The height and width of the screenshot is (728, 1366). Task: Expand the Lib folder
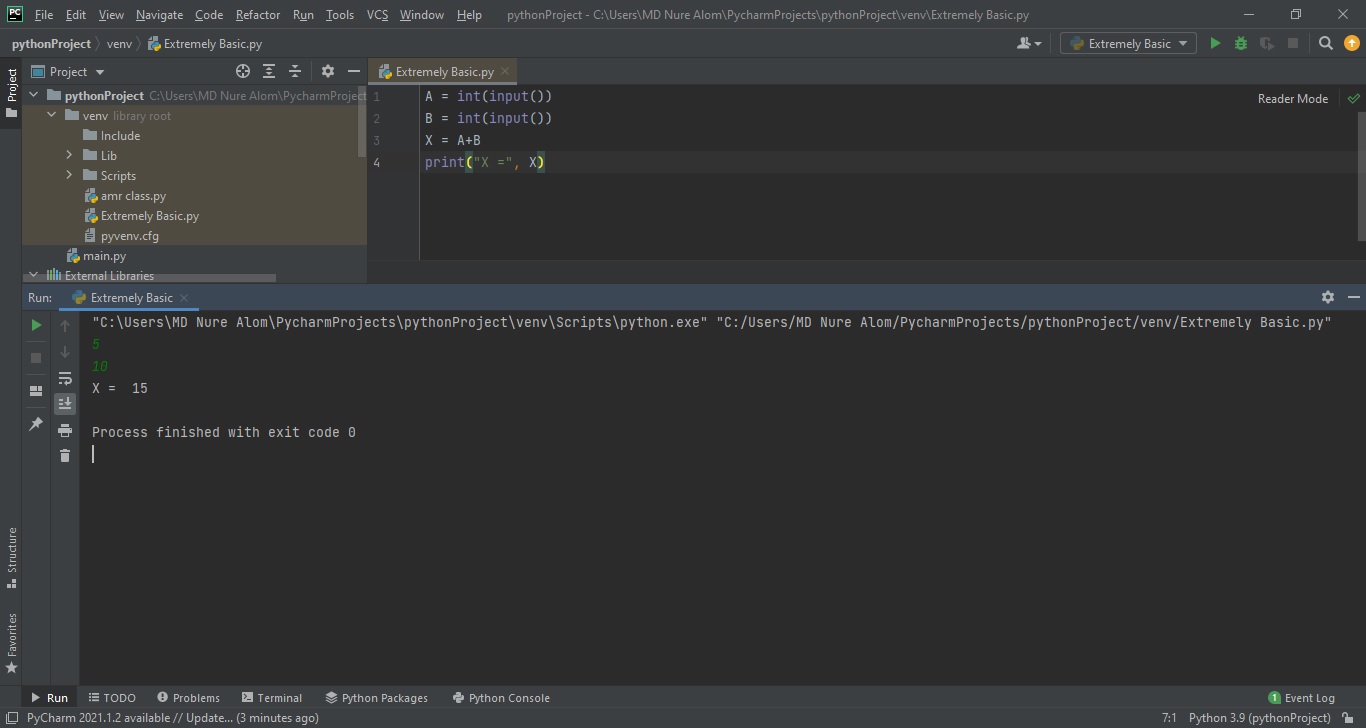pyautogui.click(x=69, y=155)
